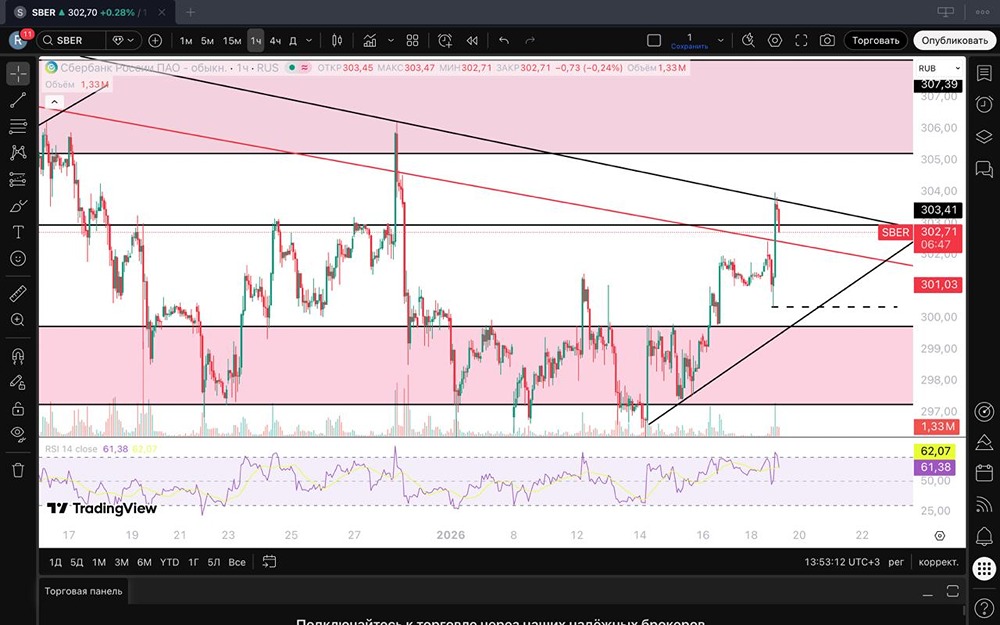Click the Торговать button
Screen dimensions: 1000x625
coord(876,40)
